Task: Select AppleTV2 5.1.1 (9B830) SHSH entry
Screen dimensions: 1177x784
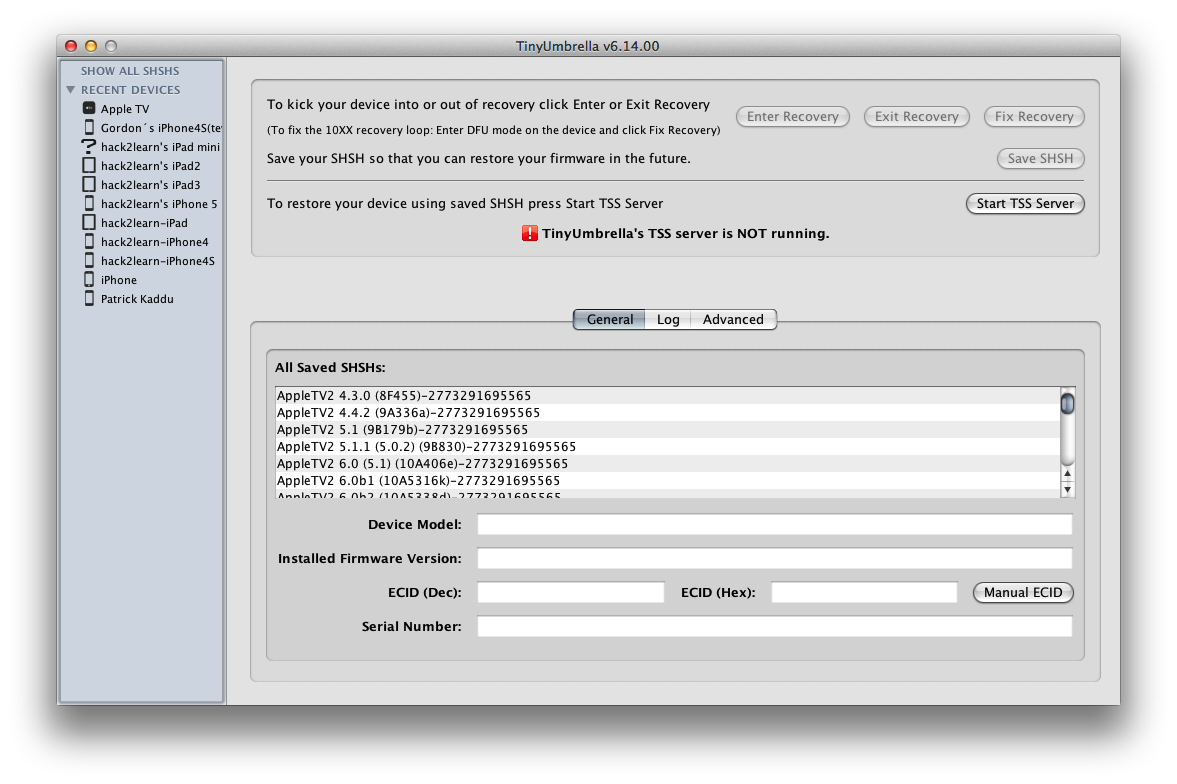Action: [426, 447]
